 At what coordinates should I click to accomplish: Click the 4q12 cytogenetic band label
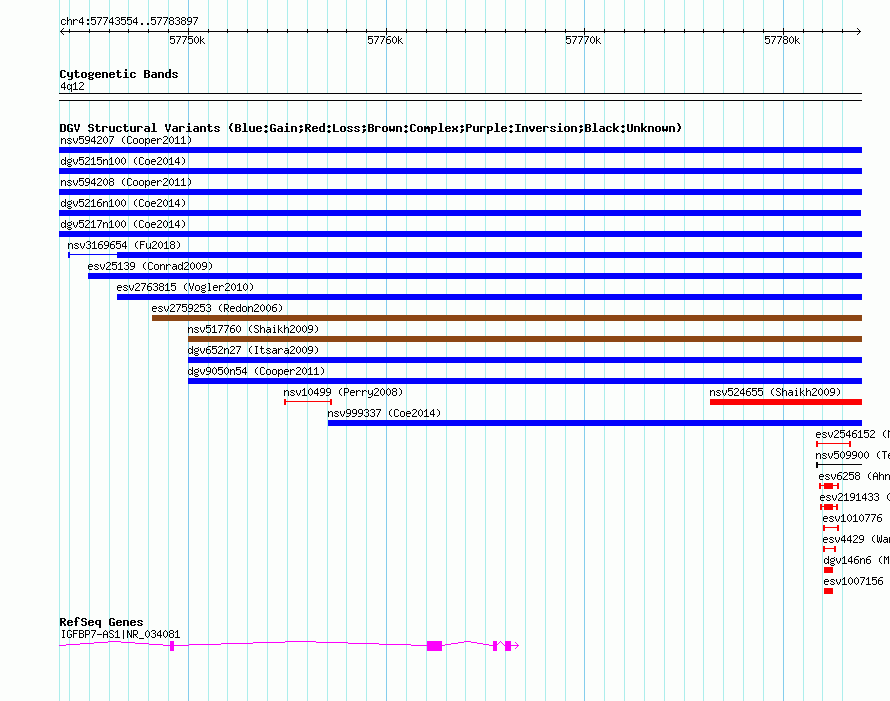point(72,86)
